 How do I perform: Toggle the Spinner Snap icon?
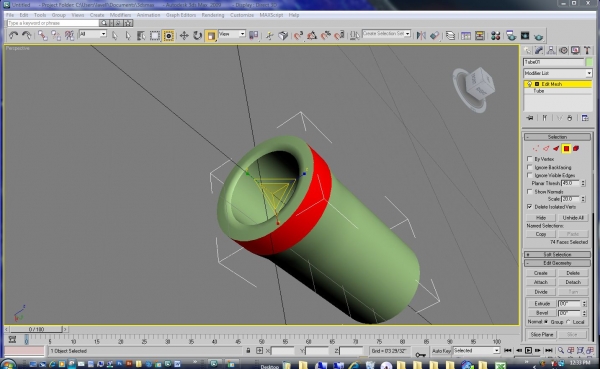339,36
